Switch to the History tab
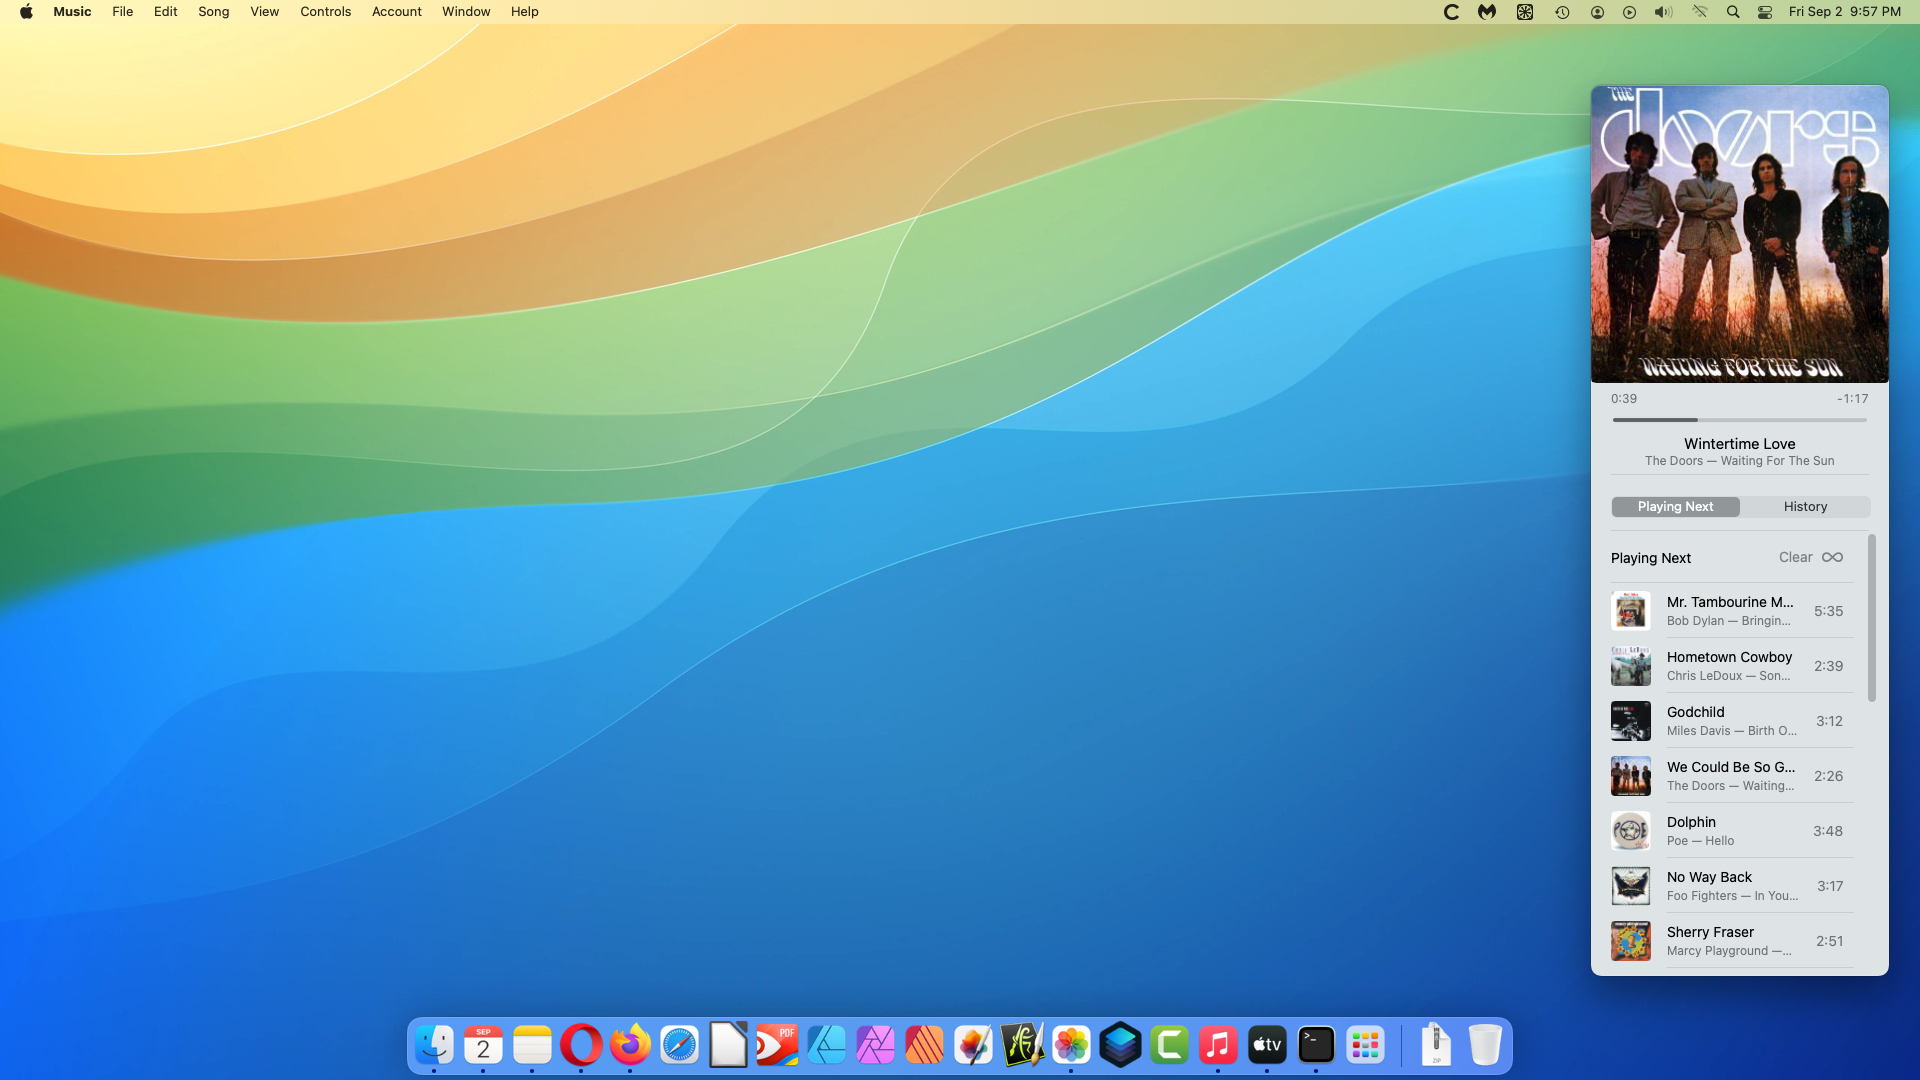This screenshot has height=1080, width=1920. (x=1804, y=507)
